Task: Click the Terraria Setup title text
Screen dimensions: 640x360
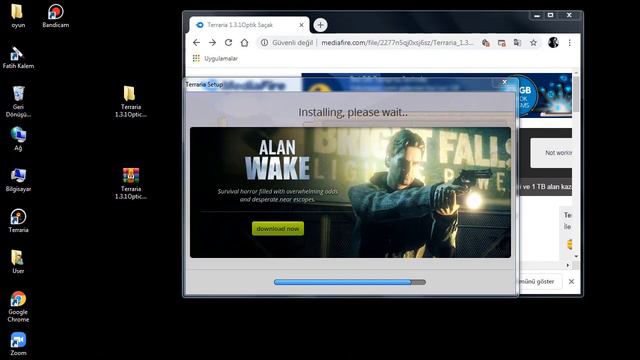Action: [x=204, y=84]
